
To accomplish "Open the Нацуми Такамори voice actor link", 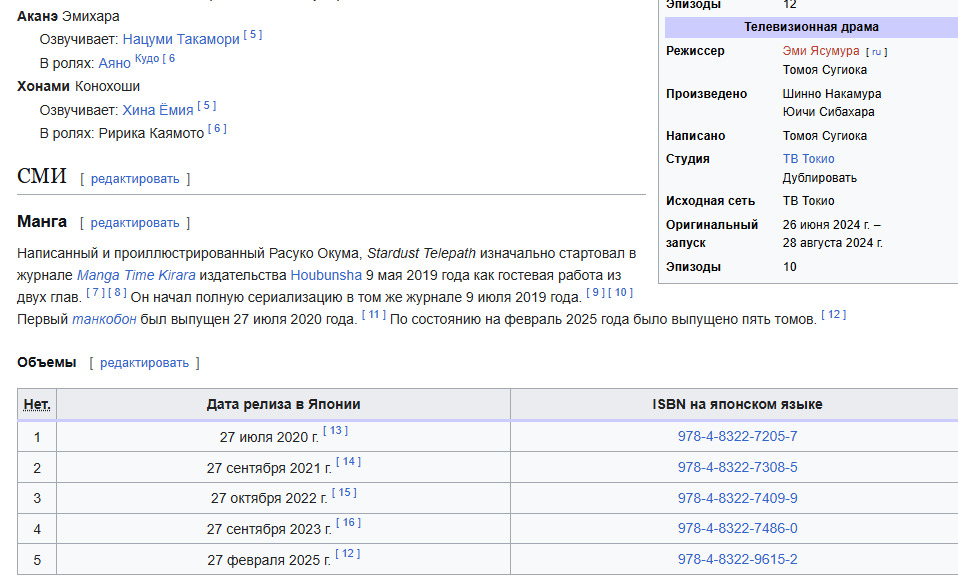I will tap(181, 39).
